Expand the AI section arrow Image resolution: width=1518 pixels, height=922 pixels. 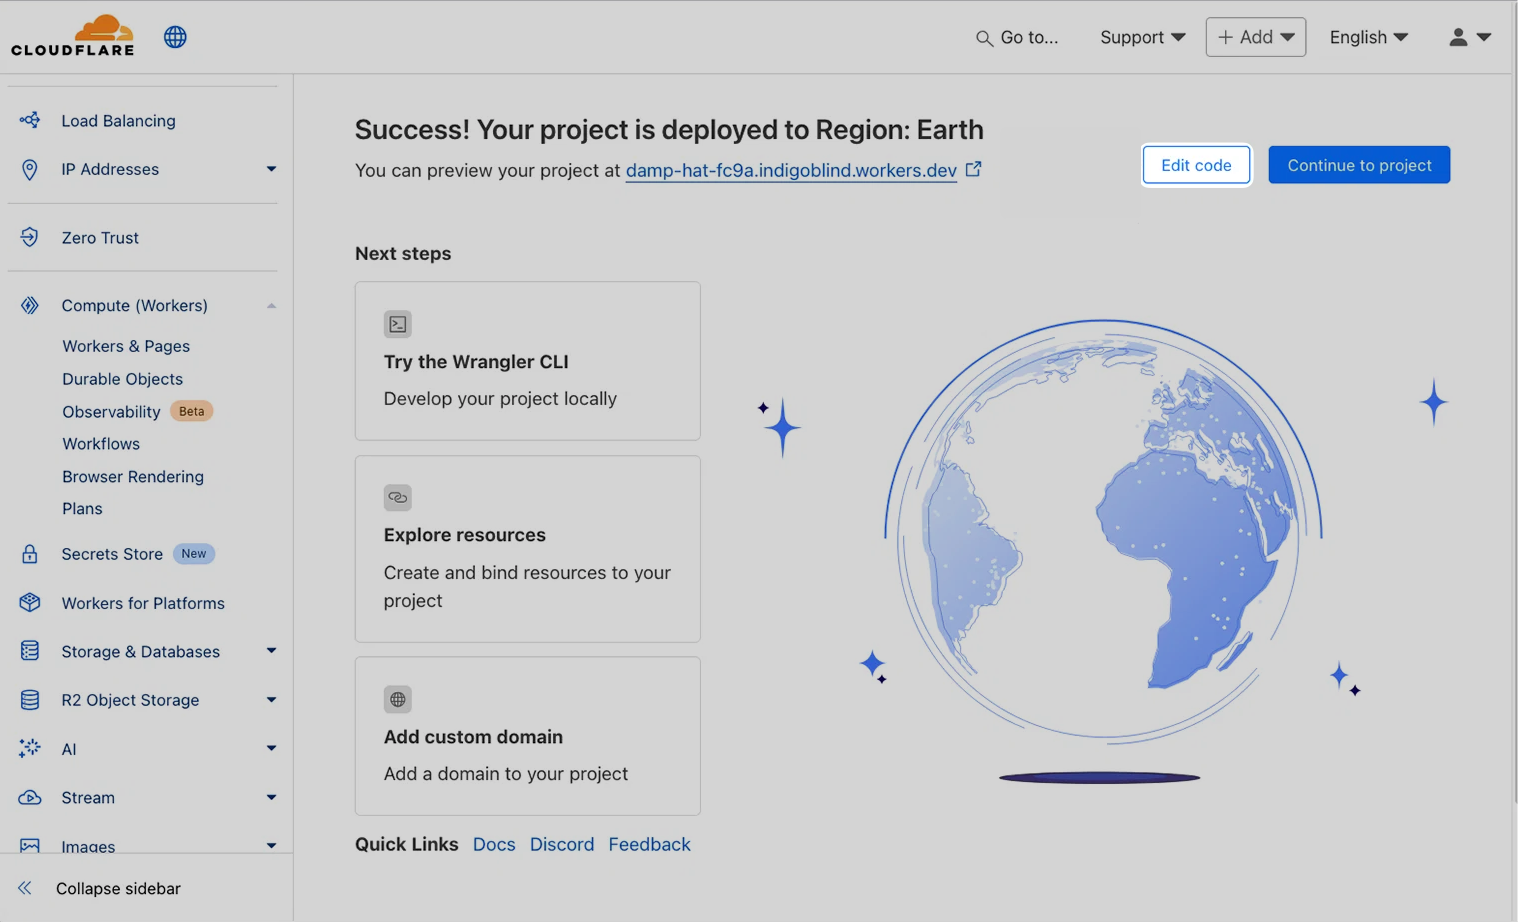pos(271,748)
